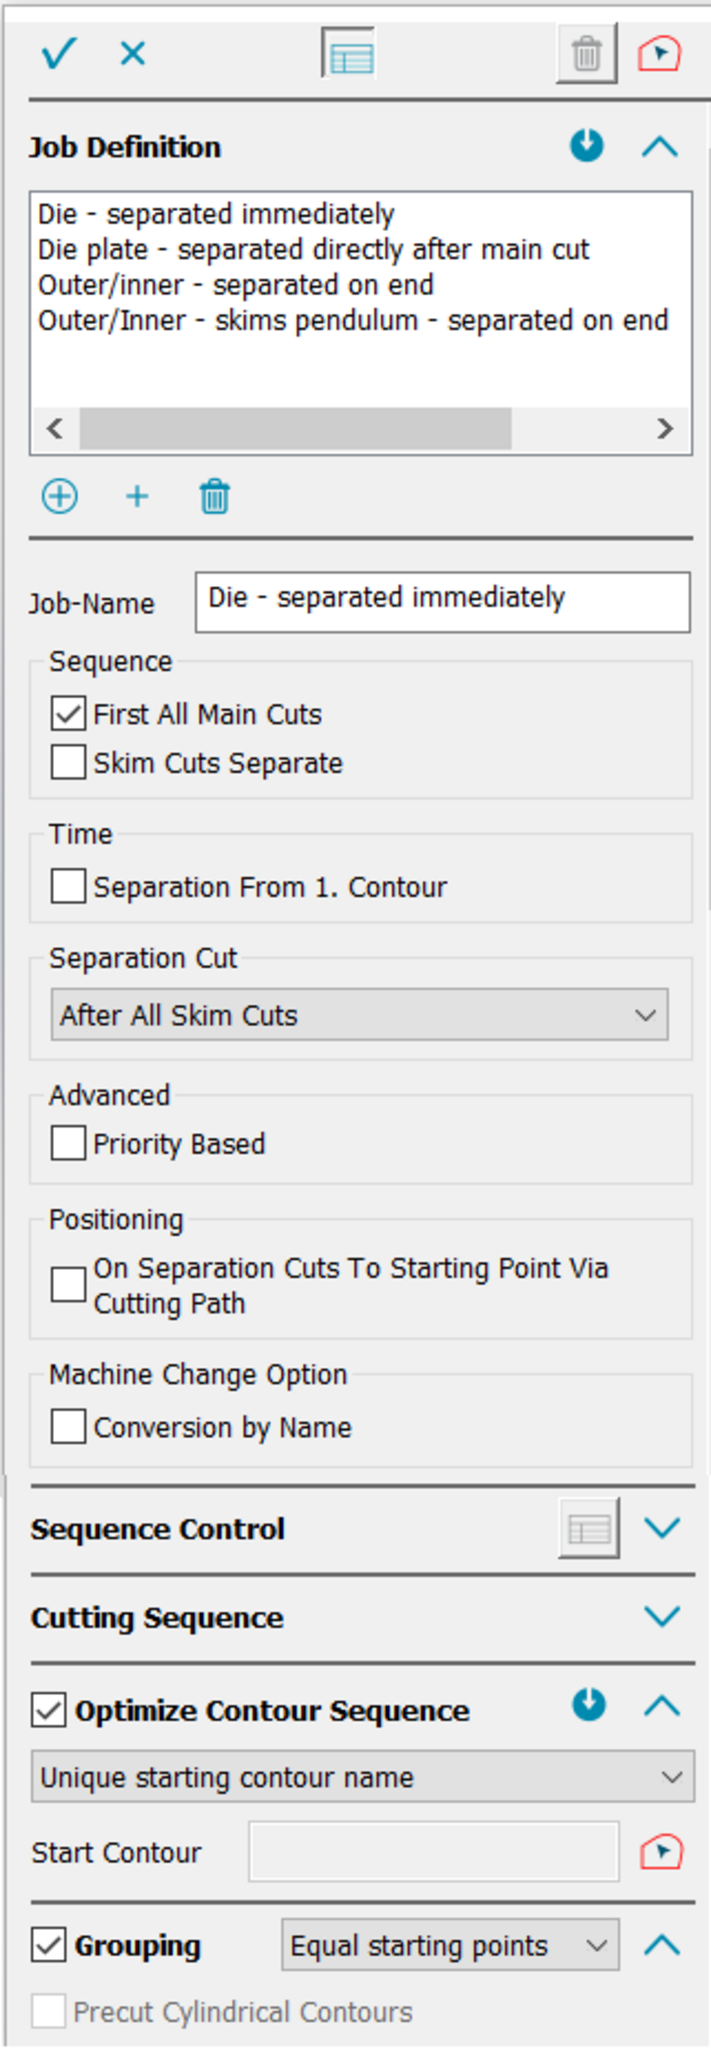Viewport: 711px width, 2053px height.
Task: Uncheck First All Main Cuts
Action: pyautogui.click(x=68, y=714)
